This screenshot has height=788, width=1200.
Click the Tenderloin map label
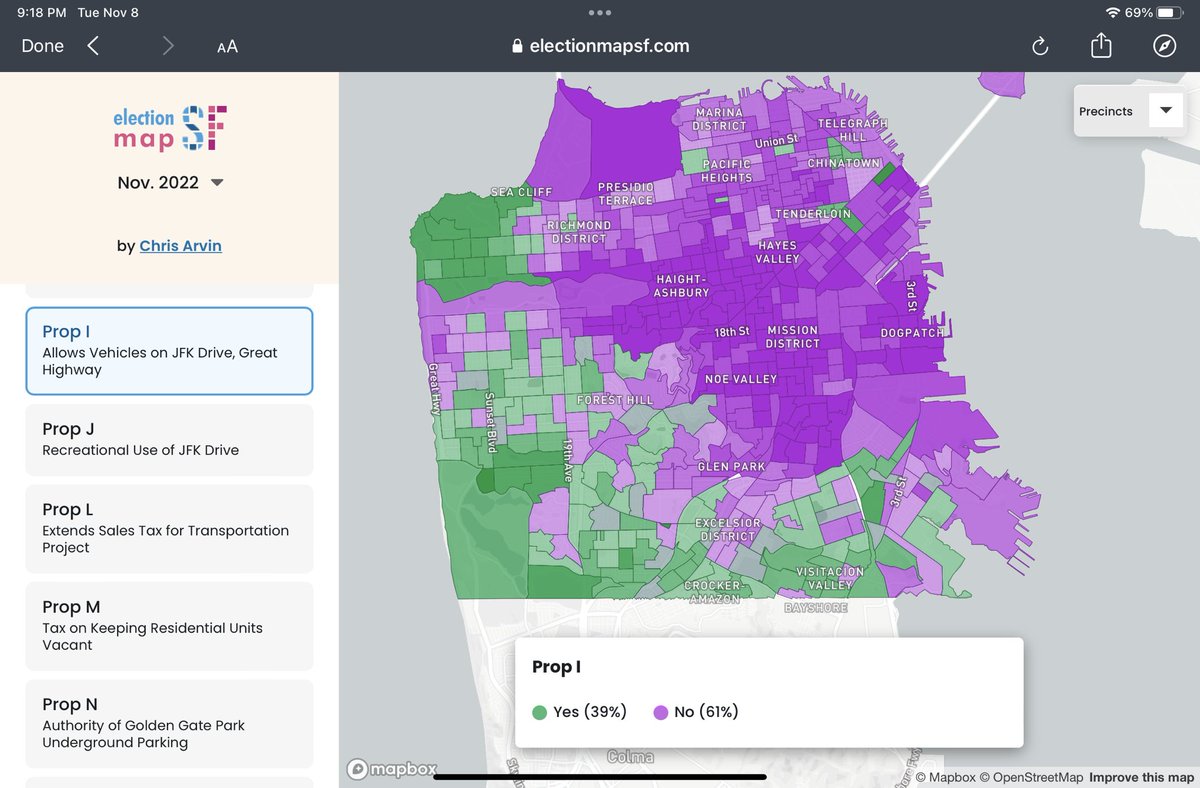click(x=813, y=214)
